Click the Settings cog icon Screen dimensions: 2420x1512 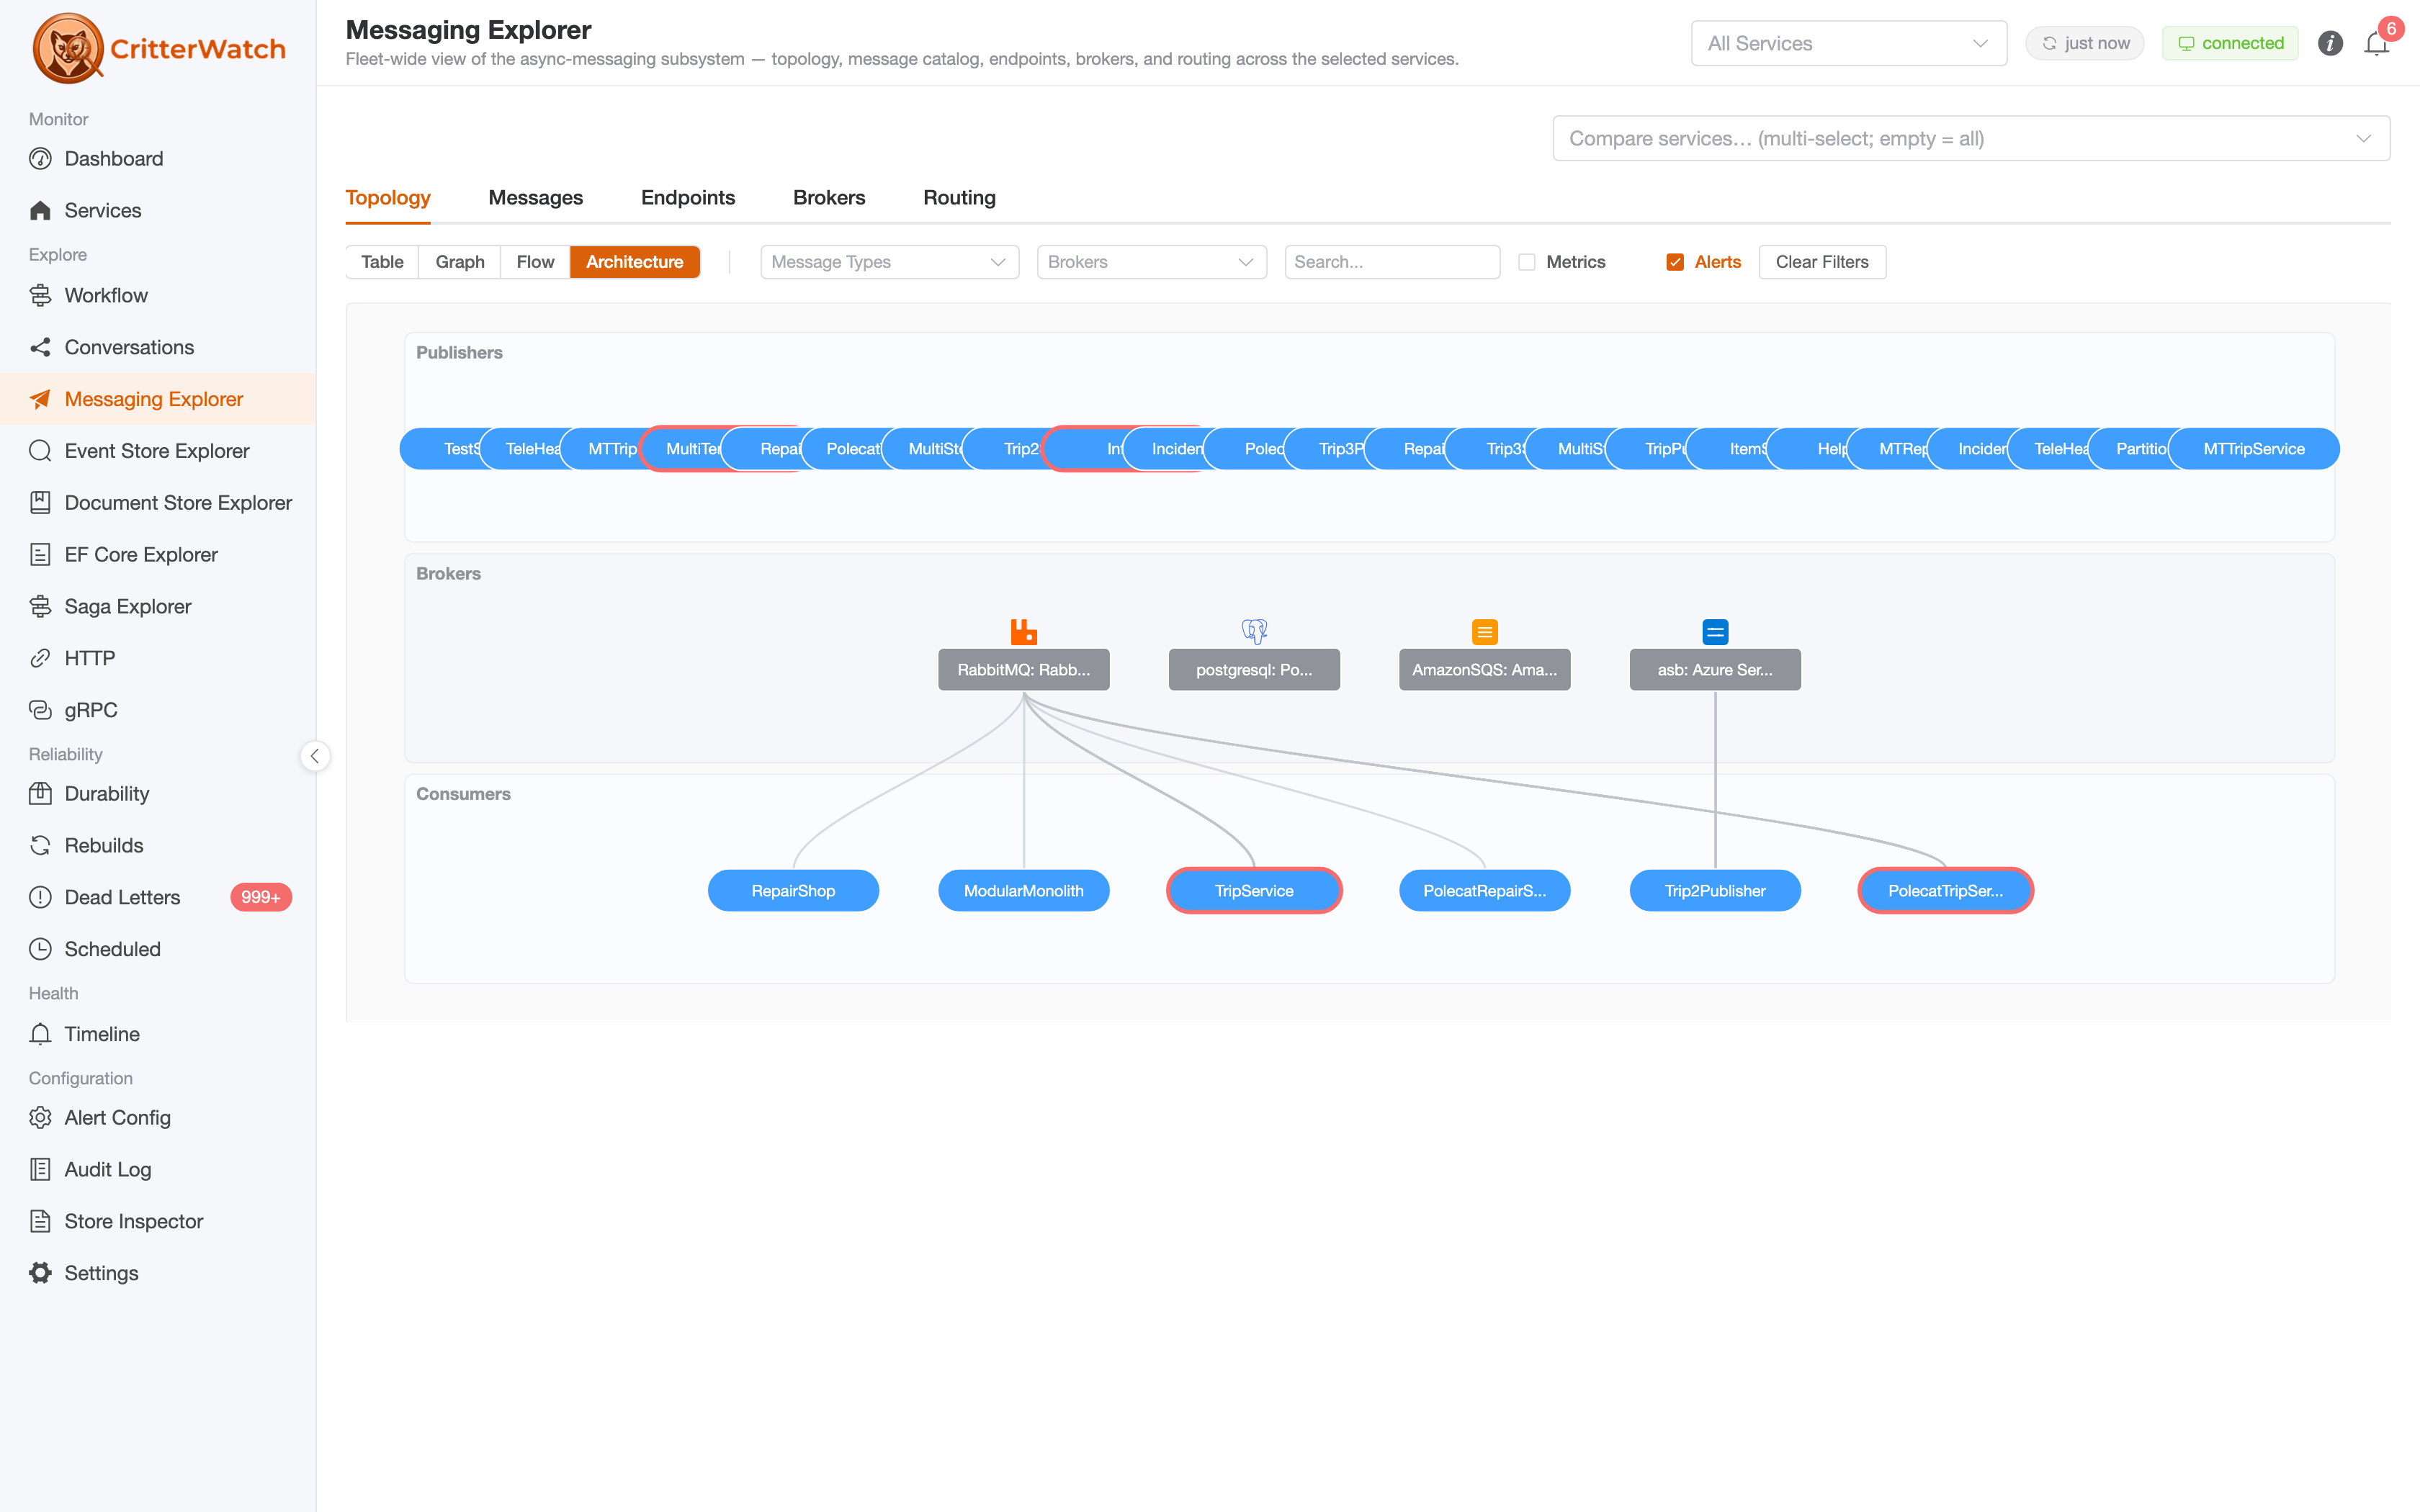[x=40, y=1274]
